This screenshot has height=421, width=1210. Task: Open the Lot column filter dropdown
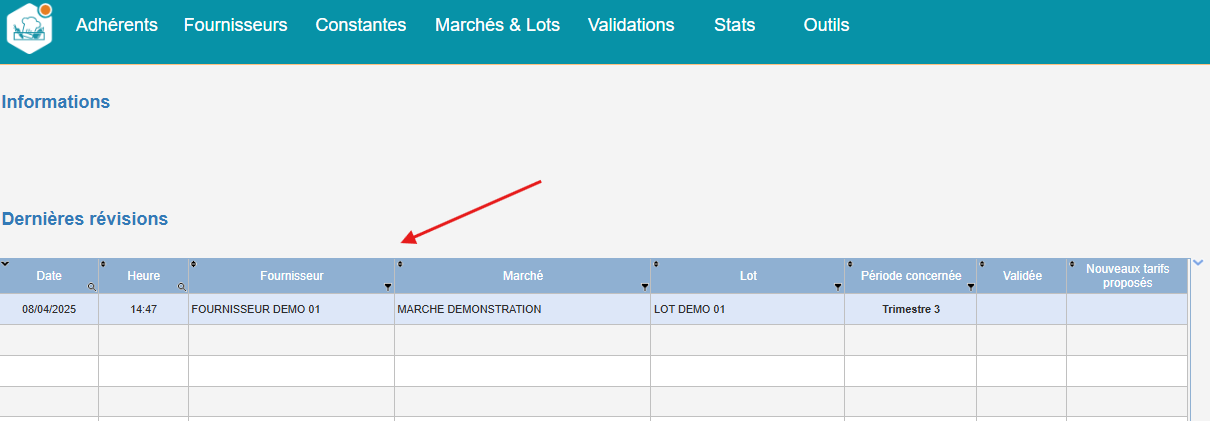838,287
